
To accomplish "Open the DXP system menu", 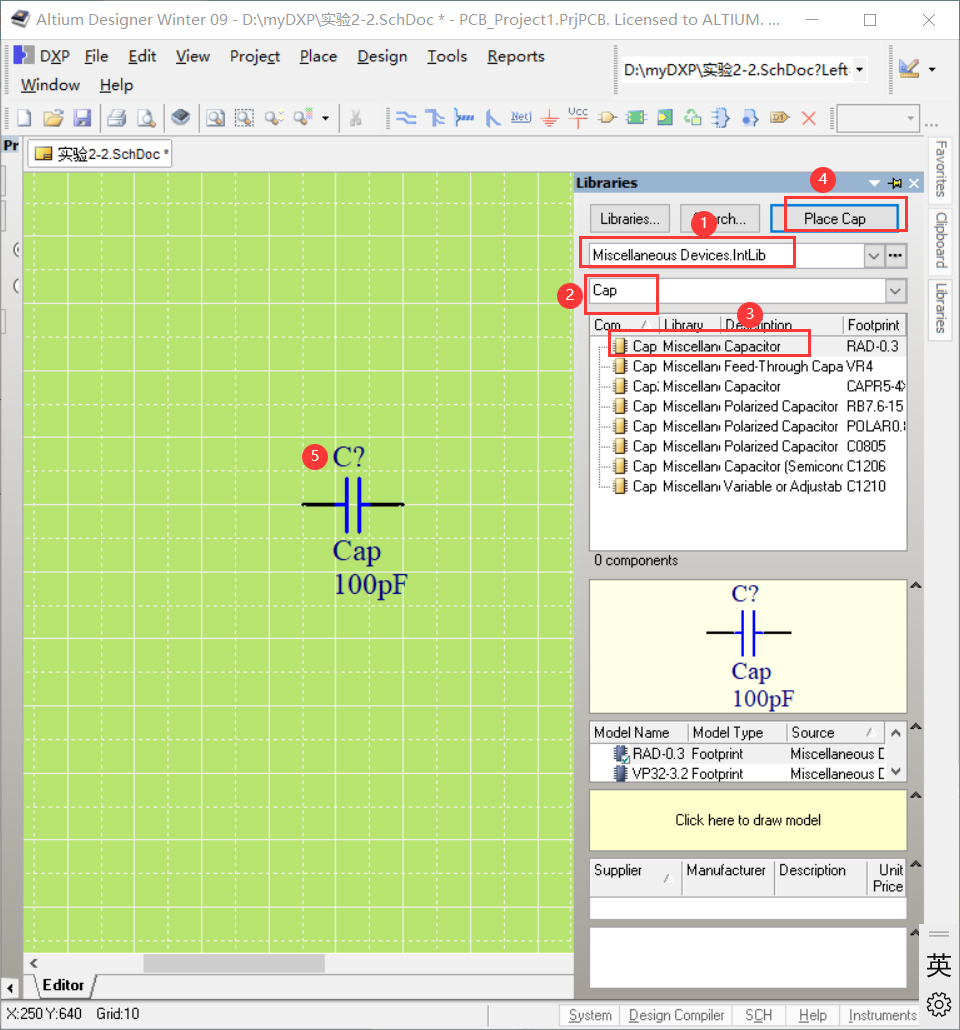I will point(41,56).
